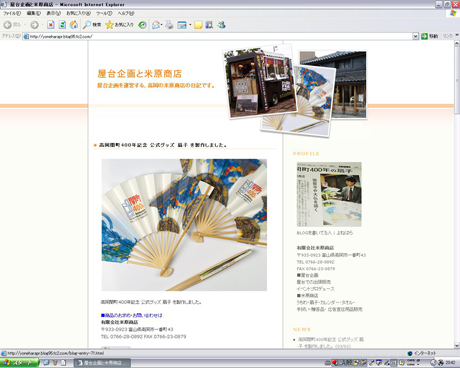Viewport: 460px width, 368px height.
Task: Click the first quick launch icon beside Start
Action: coord(46,363)
